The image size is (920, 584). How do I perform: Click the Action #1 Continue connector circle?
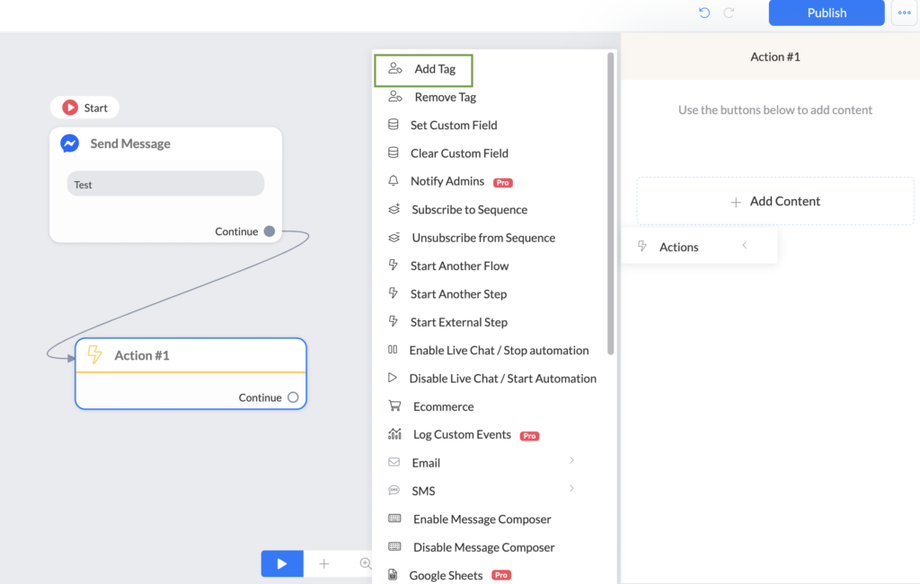pos(293,397)
